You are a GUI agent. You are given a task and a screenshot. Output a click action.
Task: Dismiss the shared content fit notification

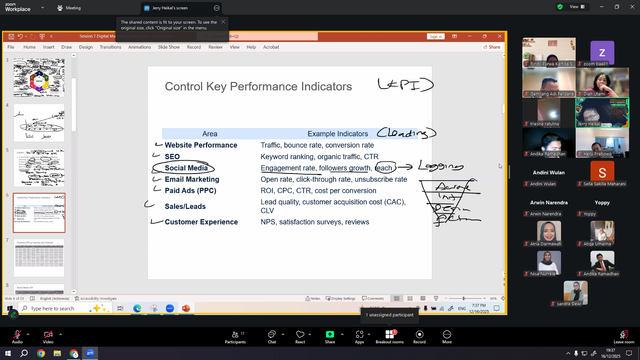(x=223, y=22)
